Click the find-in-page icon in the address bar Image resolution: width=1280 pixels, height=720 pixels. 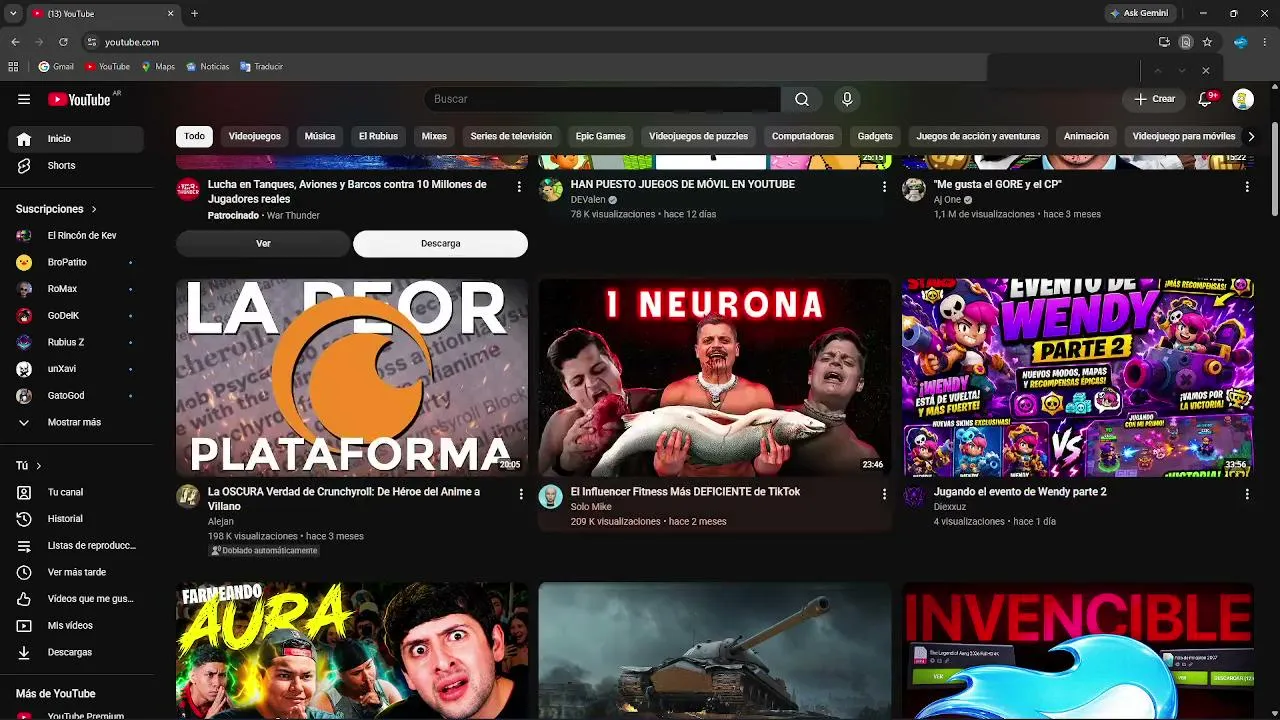coord(1186,42)
